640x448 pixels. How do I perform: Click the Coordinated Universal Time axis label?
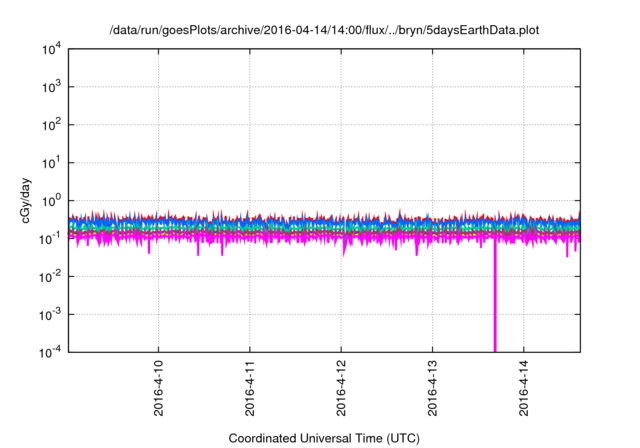click(324, 438)
